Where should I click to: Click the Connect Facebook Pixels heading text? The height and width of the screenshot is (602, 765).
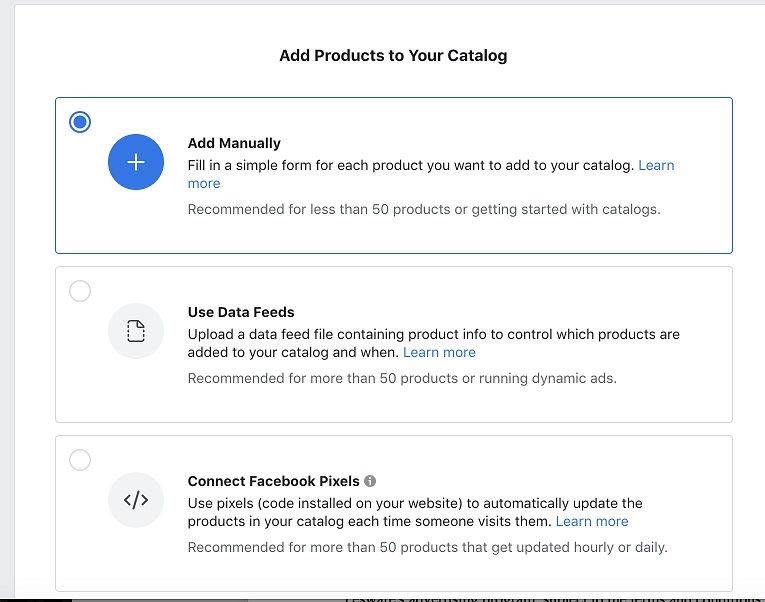(x=273, y=481)
